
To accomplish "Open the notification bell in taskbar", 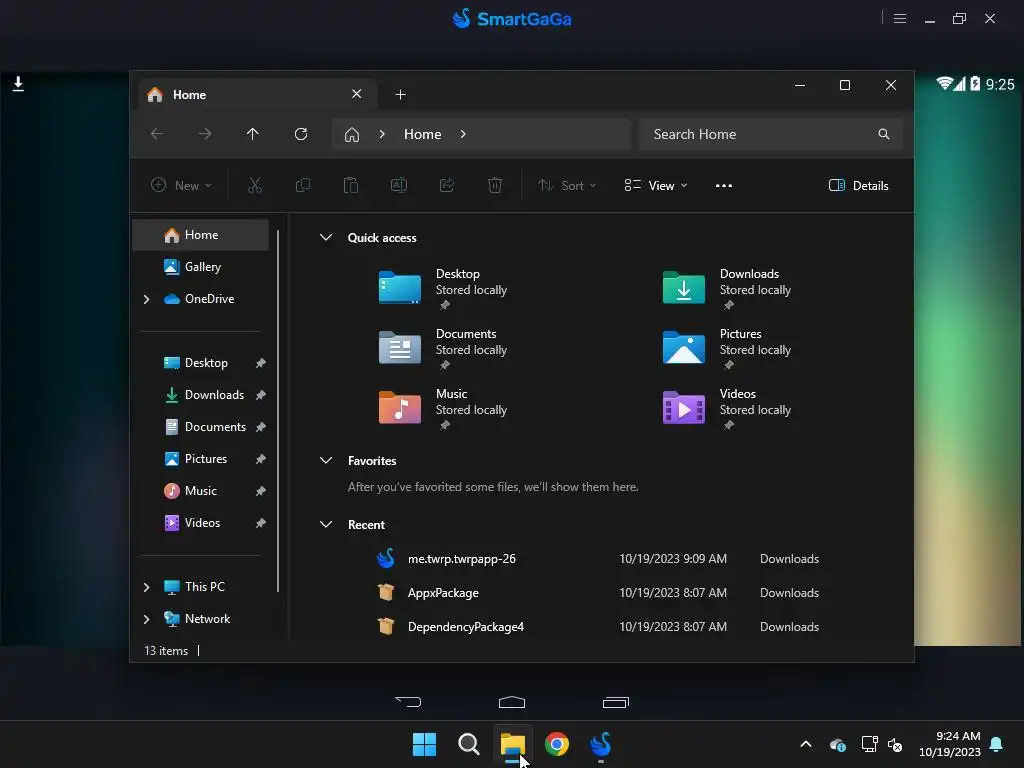I will pyautogui.click(x=997, y=744).
